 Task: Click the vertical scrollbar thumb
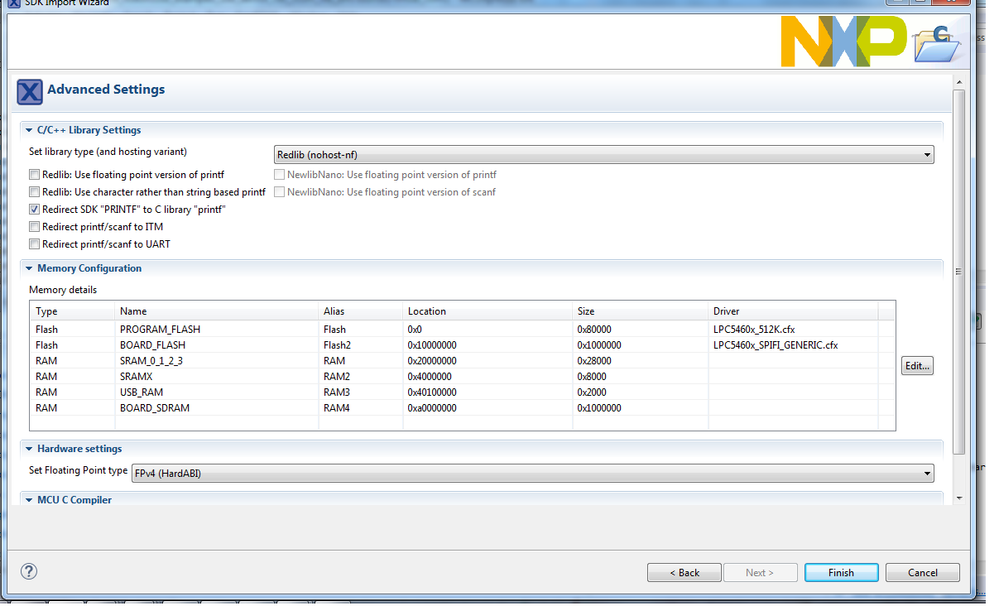point(959,271)
